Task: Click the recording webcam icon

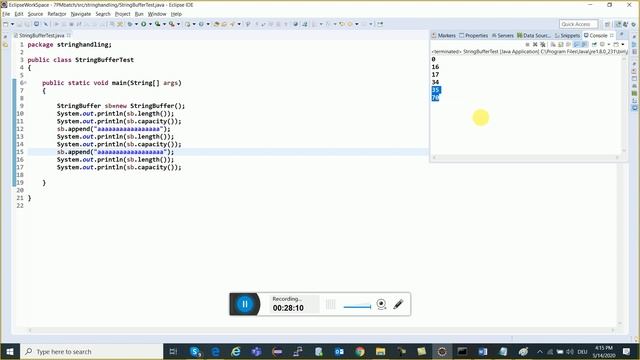Action: [381, 304]
